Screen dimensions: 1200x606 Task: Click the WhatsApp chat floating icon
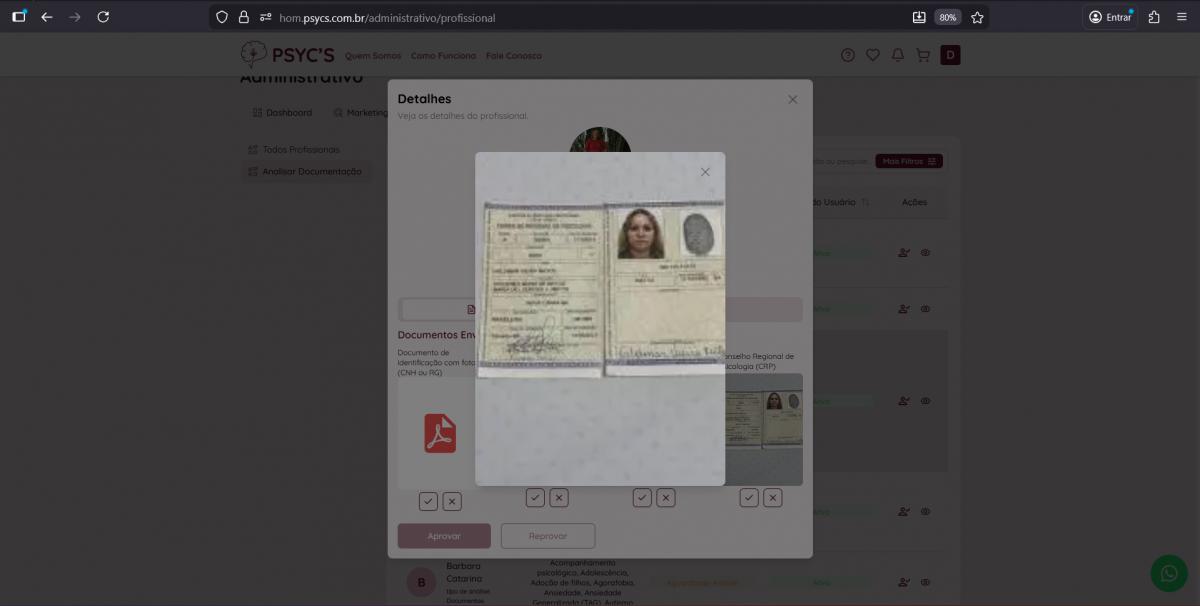tap(1168, 573)
